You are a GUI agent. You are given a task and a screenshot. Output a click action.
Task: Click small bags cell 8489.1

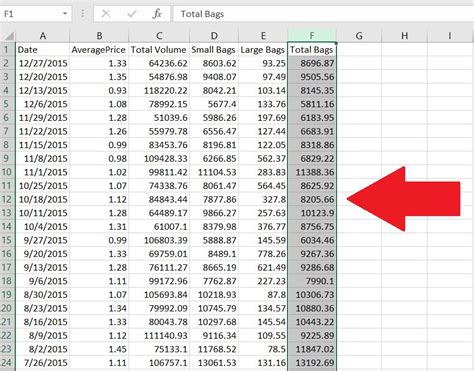(x=214, y=254)
